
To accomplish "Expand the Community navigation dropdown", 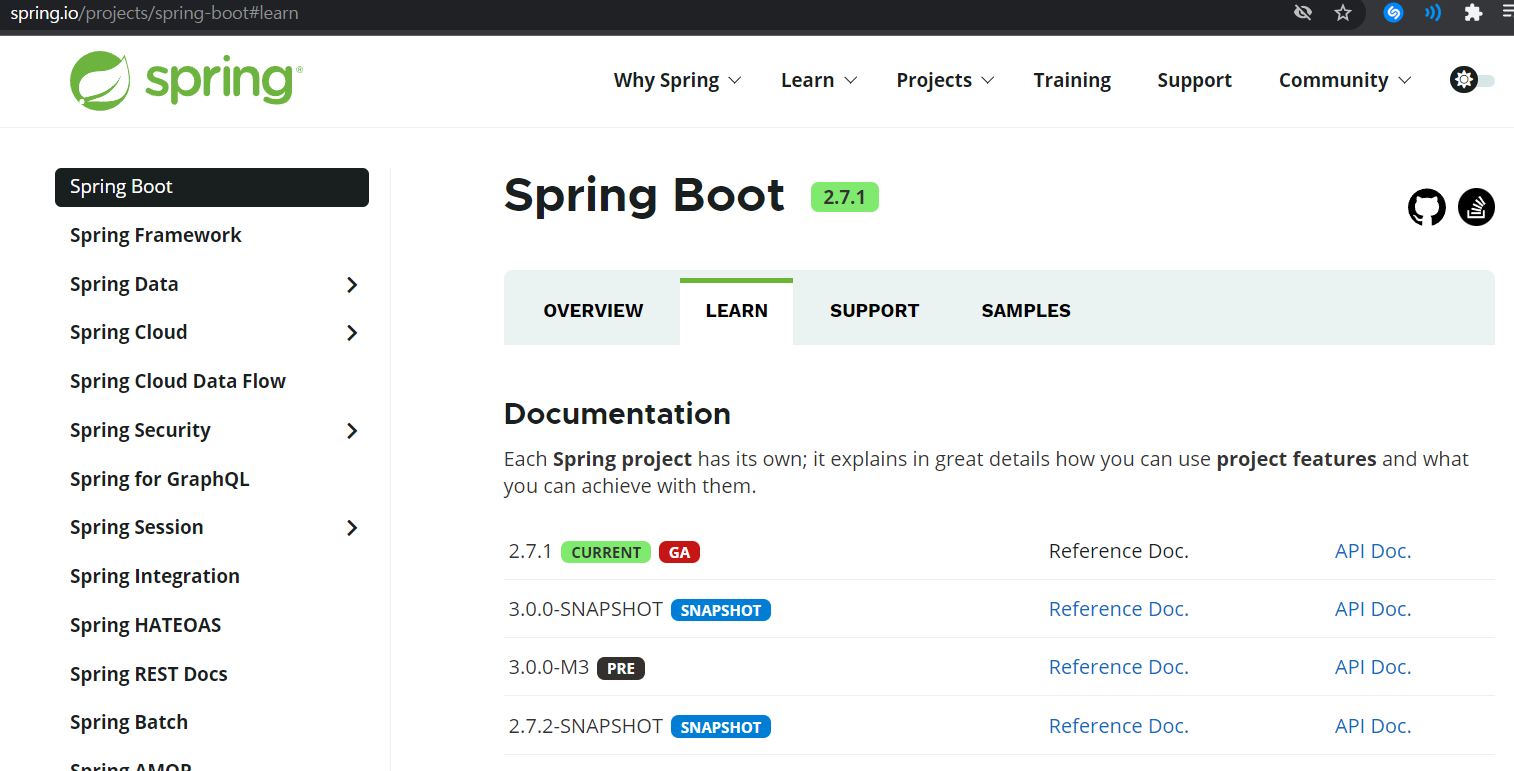I will pyautogui.click(x=1345, y=80).
